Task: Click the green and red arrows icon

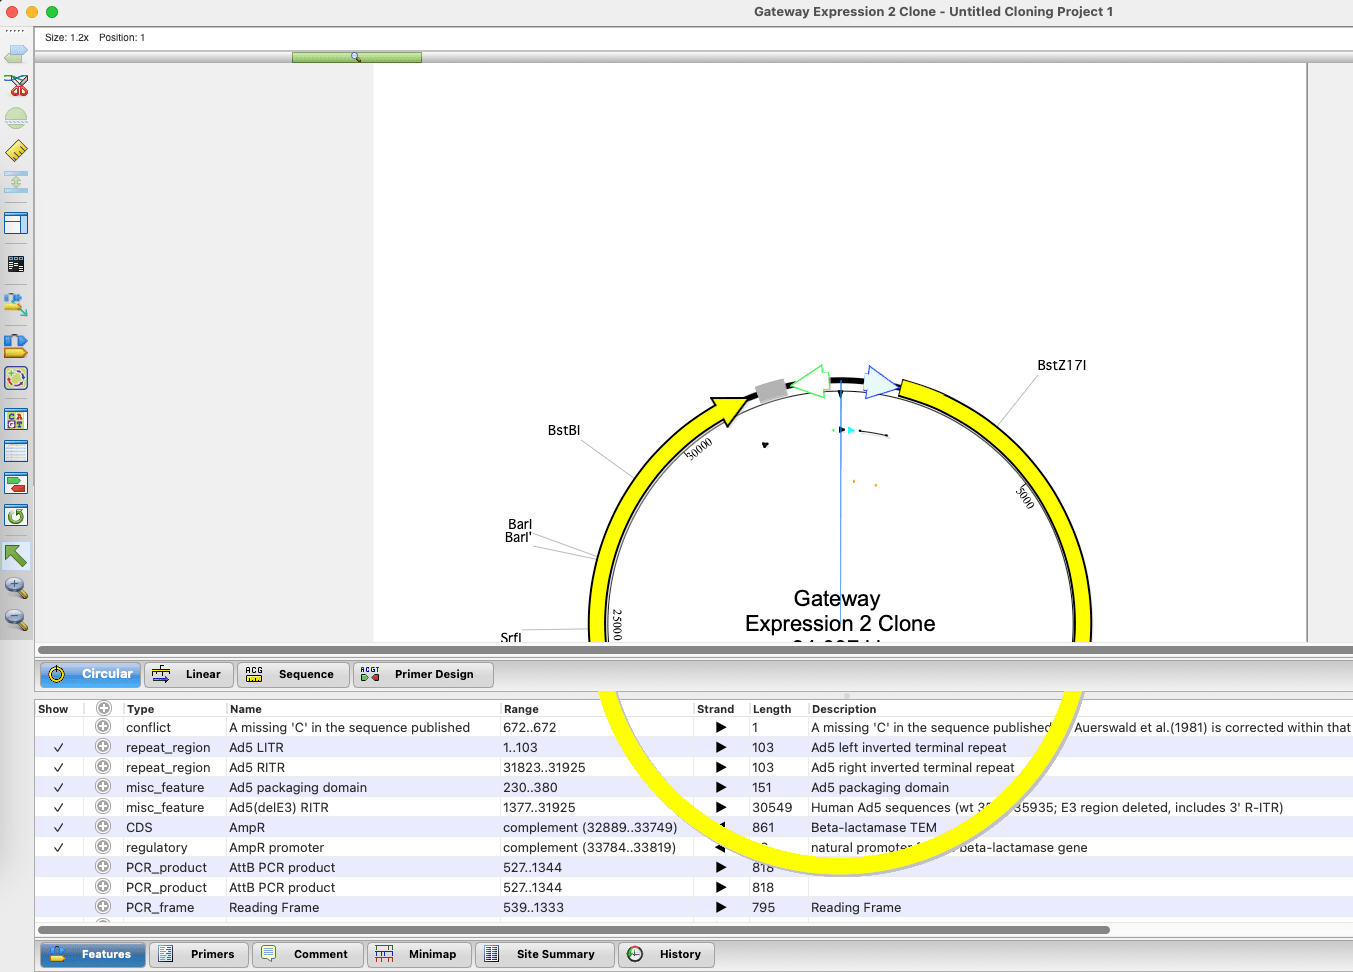Action: (16, 484)
